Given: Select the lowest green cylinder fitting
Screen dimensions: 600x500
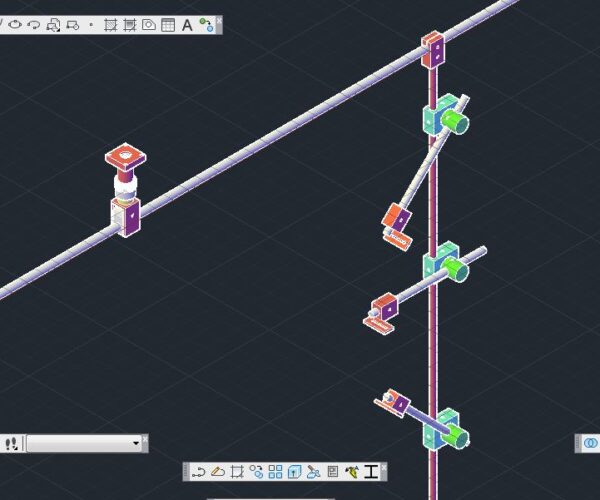Looking at the screenshot, I should 455,436.
